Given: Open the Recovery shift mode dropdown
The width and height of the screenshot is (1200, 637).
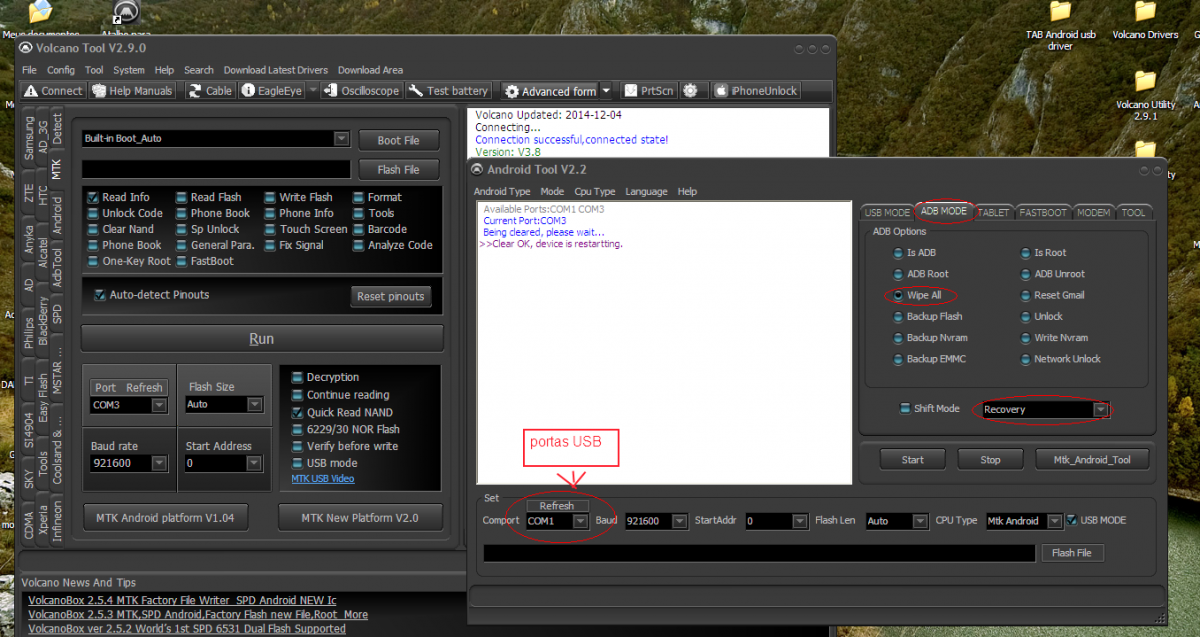Looking at the screenshot, I should pos(1100,409).
